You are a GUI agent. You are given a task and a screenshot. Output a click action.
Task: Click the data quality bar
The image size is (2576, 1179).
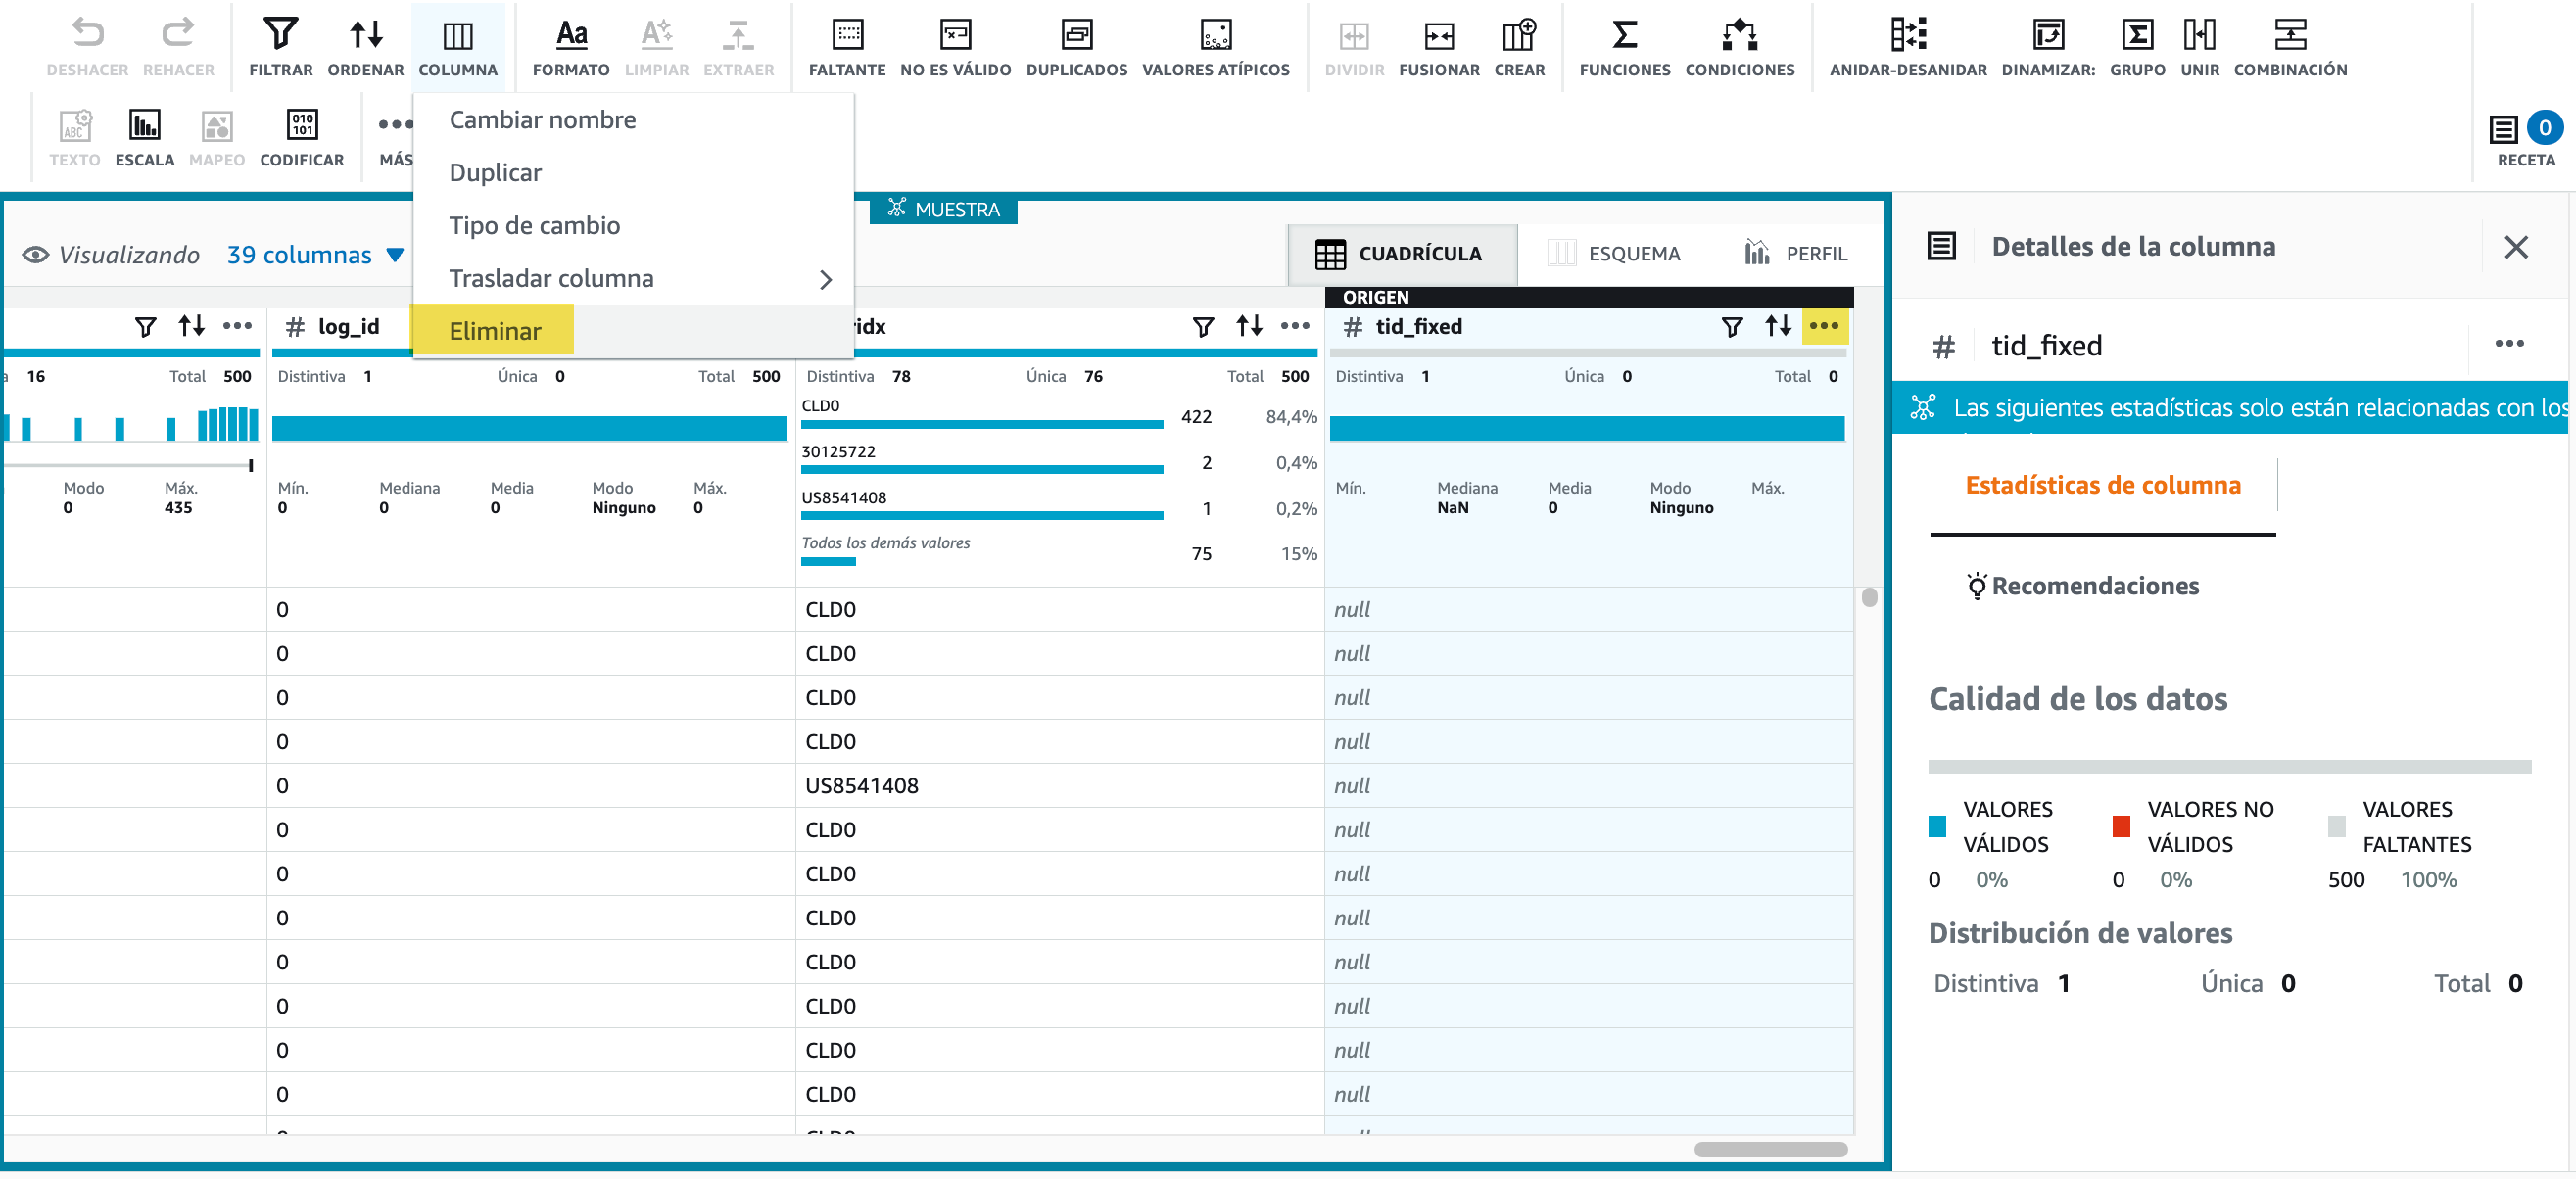click(2229, 767)
